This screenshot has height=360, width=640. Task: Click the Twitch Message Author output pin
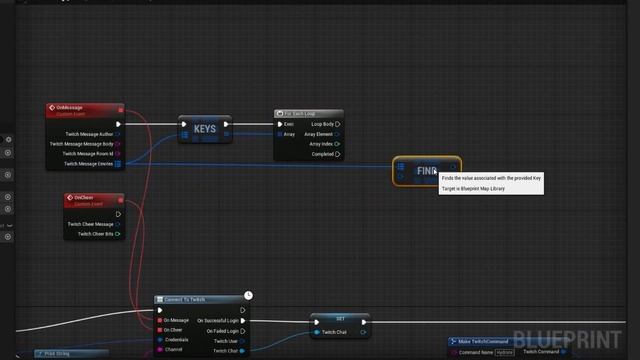[x=118, y=134]
